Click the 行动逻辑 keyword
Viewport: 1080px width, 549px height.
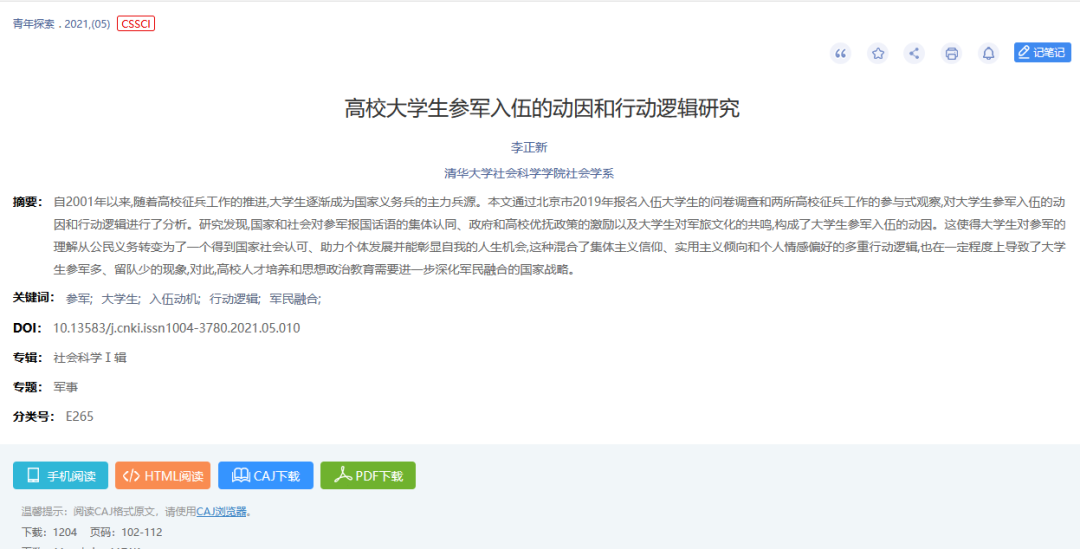coord(234,299)
